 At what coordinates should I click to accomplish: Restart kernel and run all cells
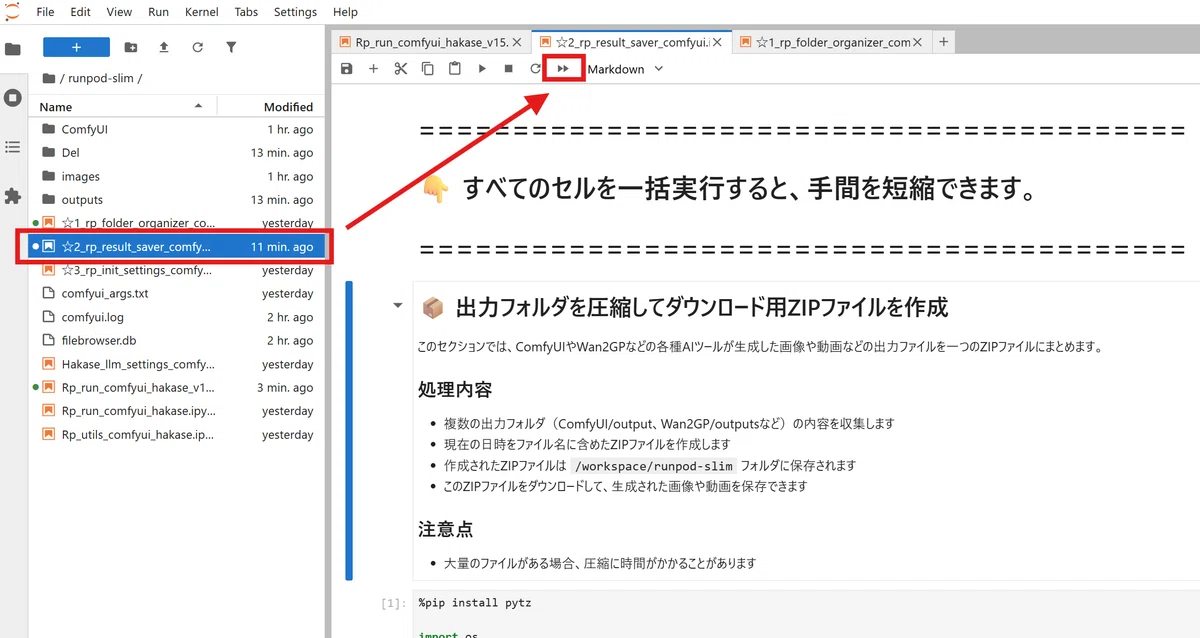[x=563, y=69]
